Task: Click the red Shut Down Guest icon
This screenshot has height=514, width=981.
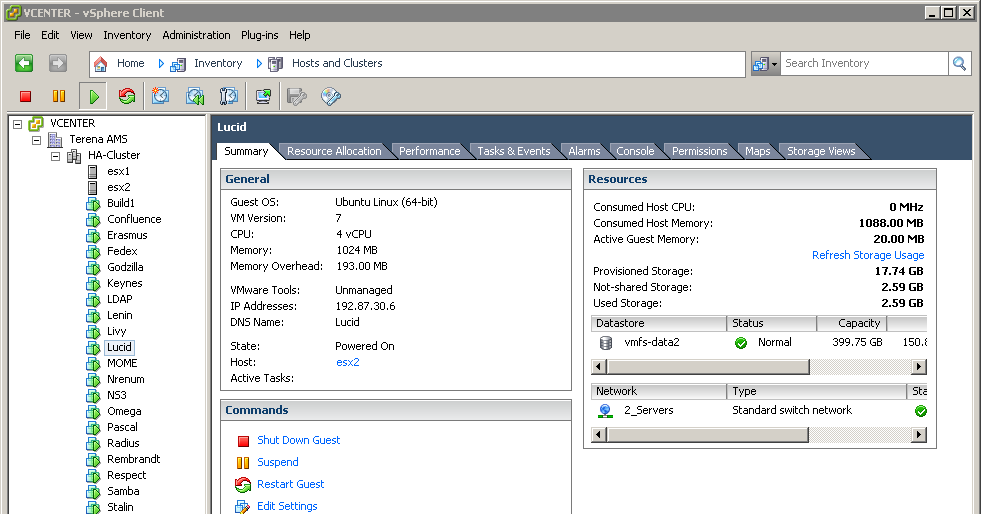Action: tap(243, 441)
